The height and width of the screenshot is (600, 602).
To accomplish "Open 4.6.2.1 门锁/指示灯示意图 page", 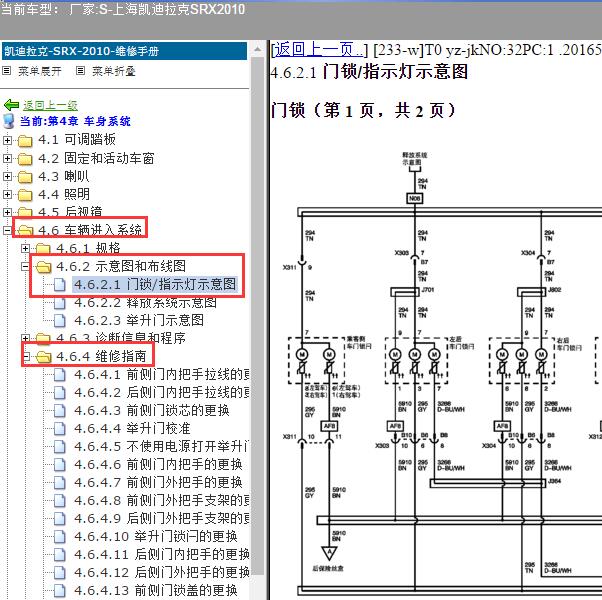I will click(x=155, y=284).
